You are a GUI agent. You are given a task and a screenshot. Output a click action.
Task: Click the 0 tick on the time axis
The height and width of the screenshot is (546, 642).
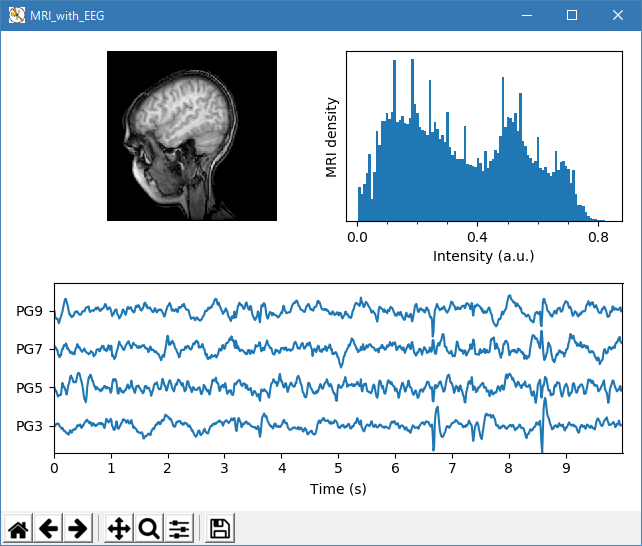54,468
